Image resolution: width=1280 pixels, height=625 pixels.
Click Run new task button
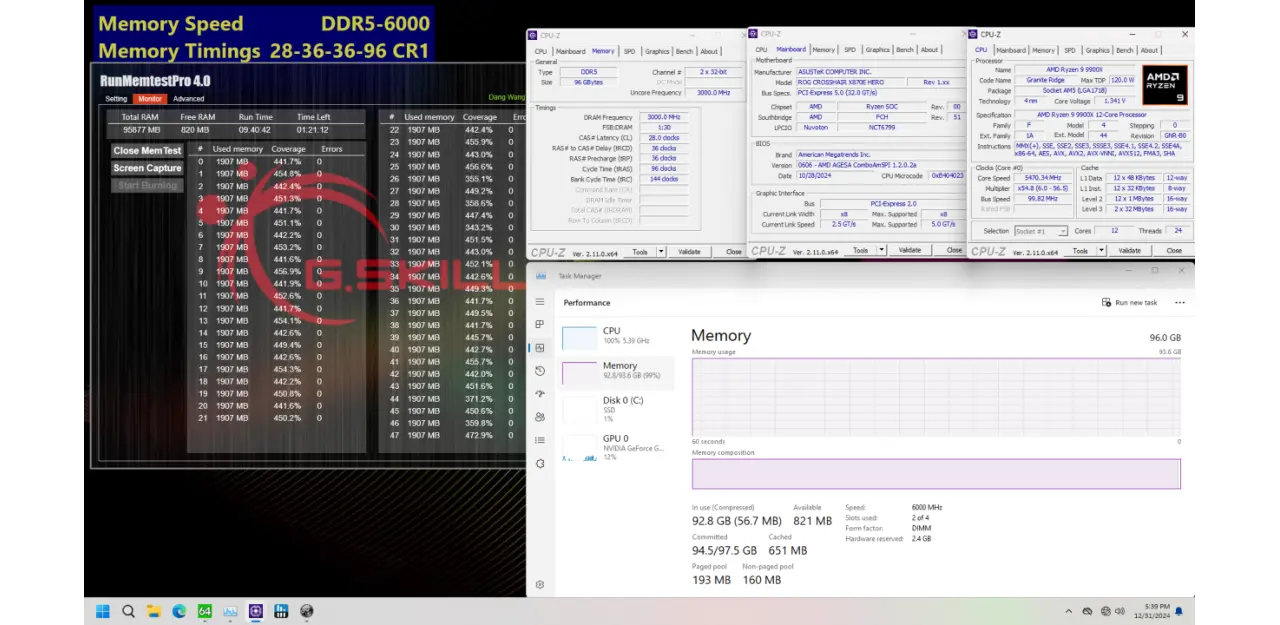pyautogui.click(x=1130, y=302)
